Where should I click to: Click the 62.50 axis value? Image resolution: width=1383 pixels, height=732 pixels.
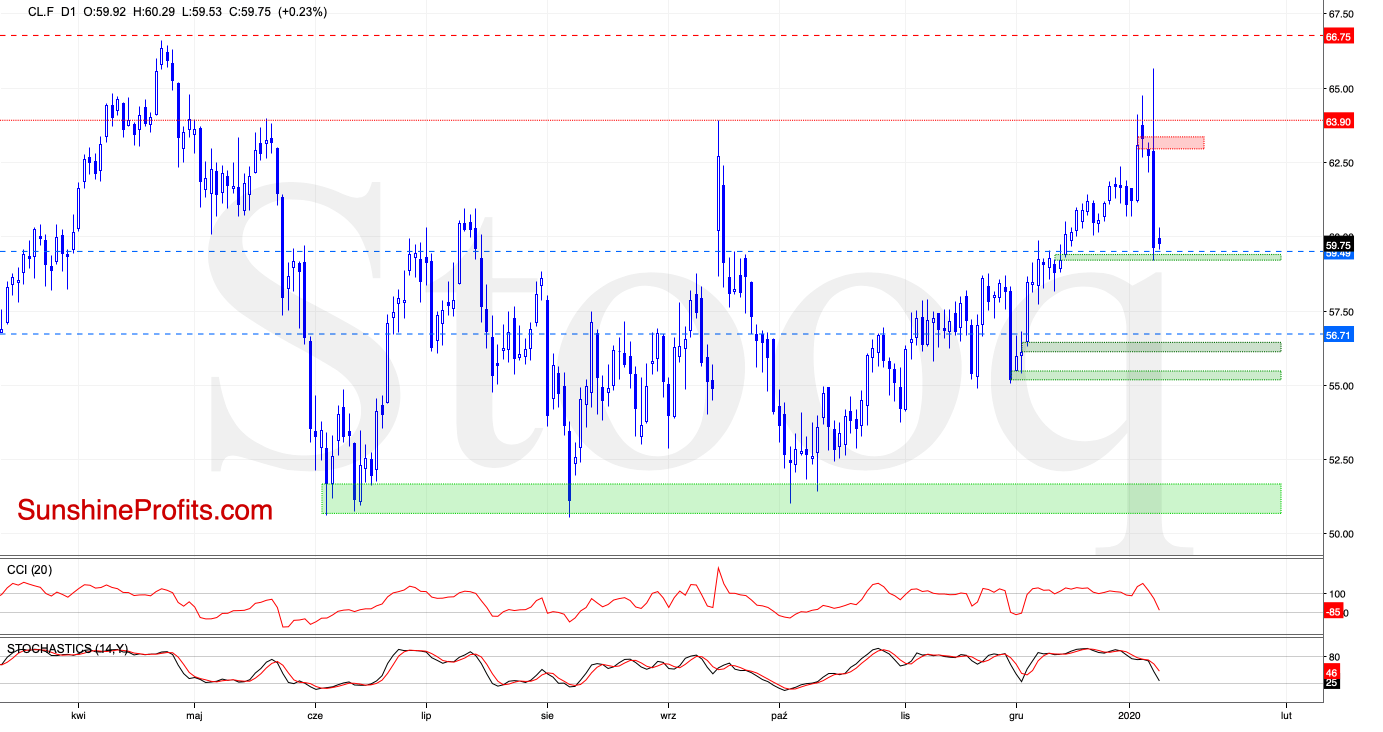(x=1340, y=163)
